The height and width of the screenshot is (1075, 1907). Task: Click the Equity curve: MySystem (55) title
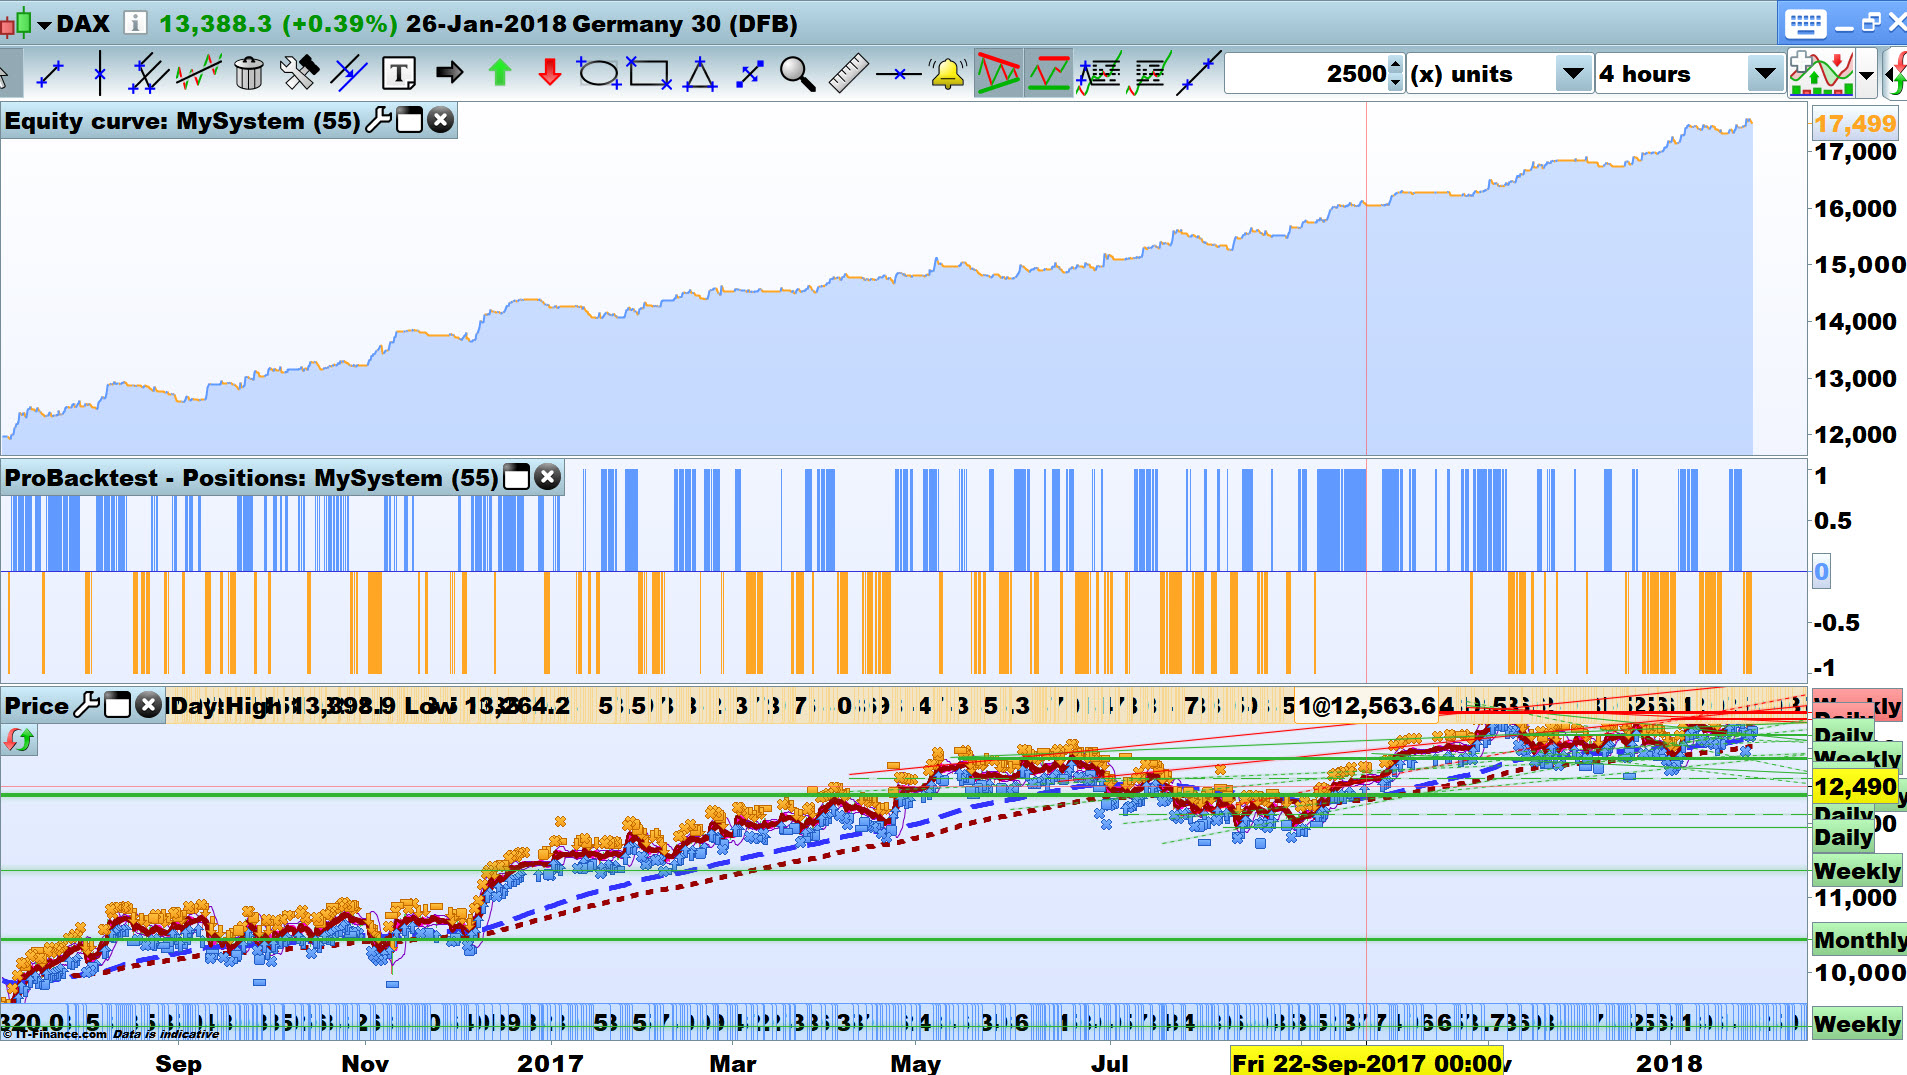click(182, 121)
